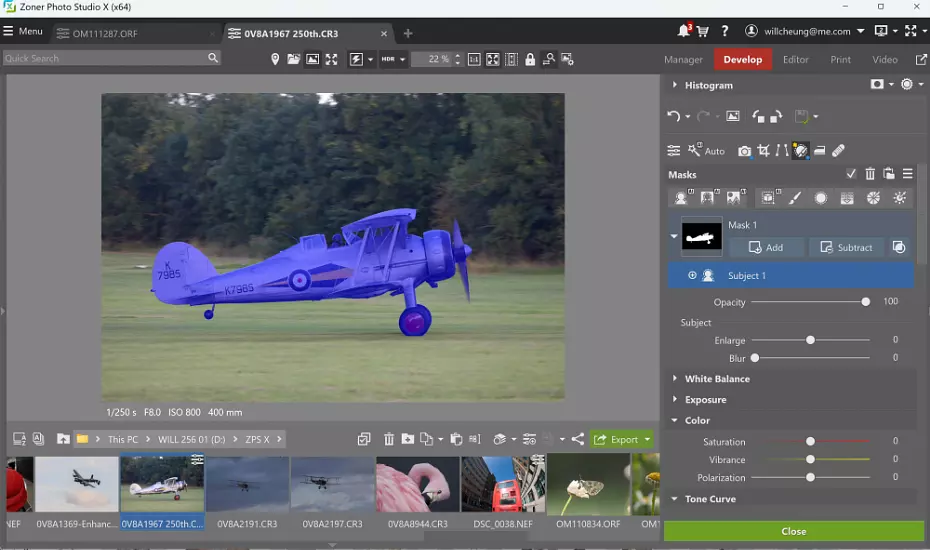This screenshot has height=550, width=930.
Task: Open the notifications bell
Action: (683, 31)
